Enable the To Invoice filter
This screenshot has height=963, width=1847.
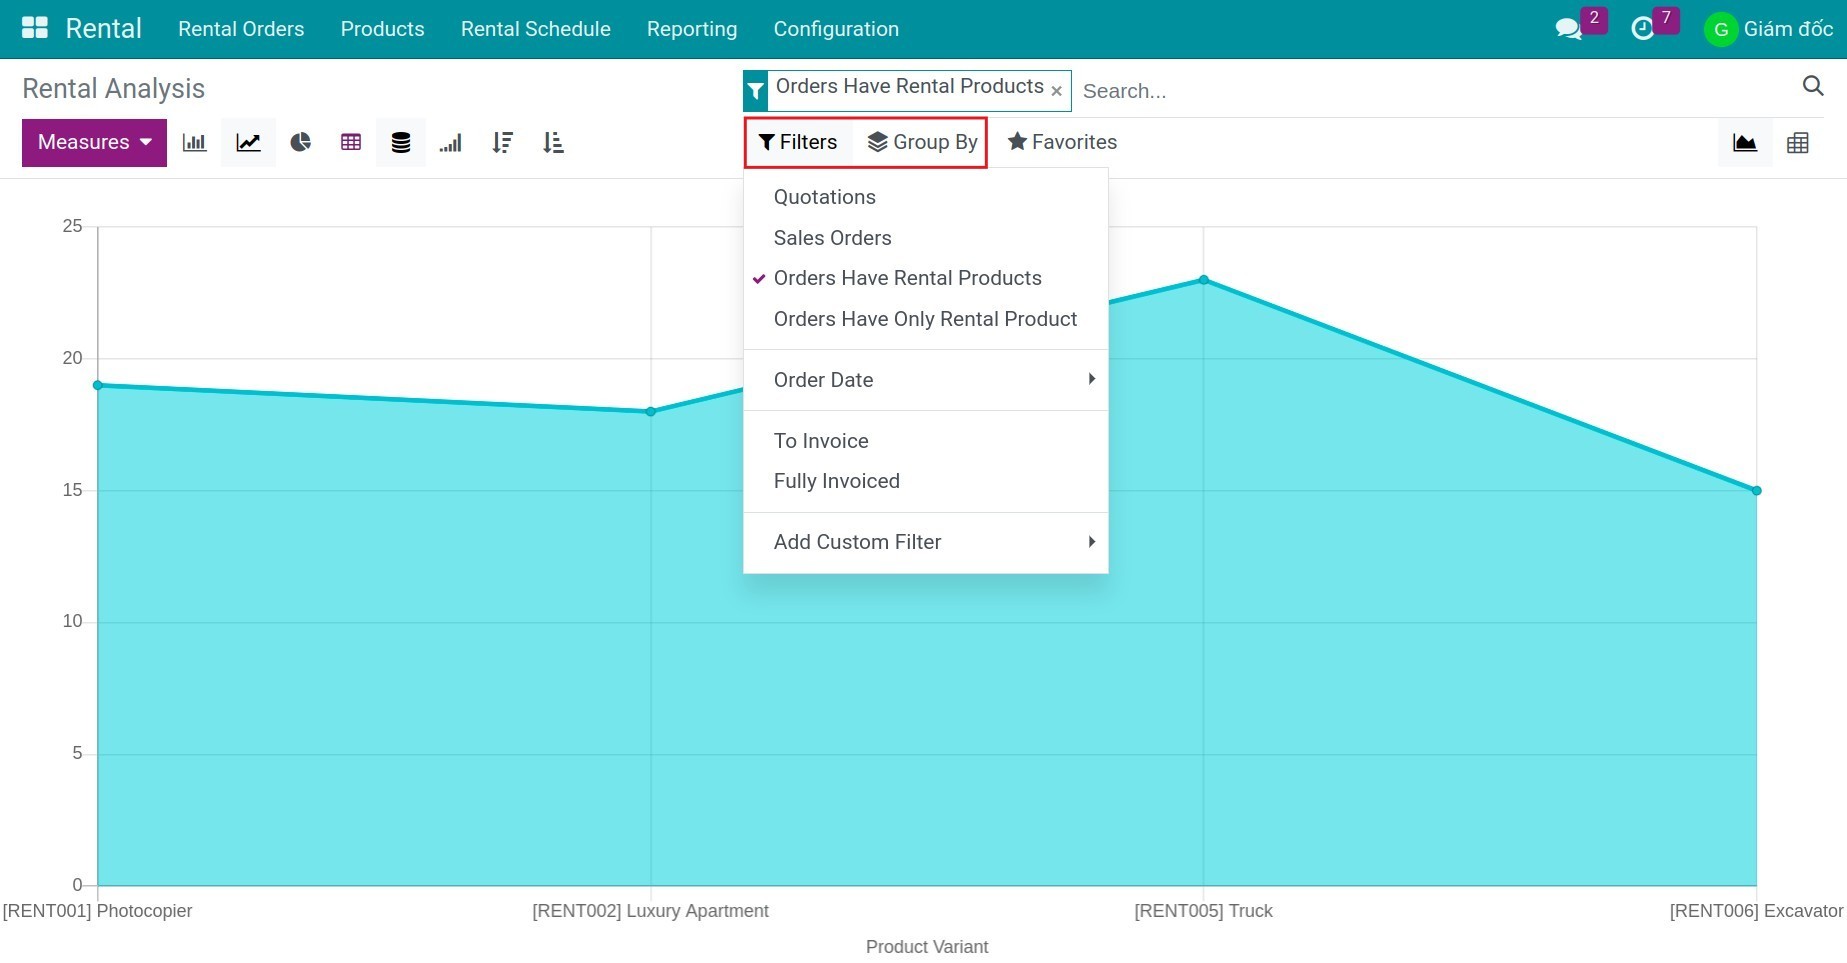click(926, 441)
